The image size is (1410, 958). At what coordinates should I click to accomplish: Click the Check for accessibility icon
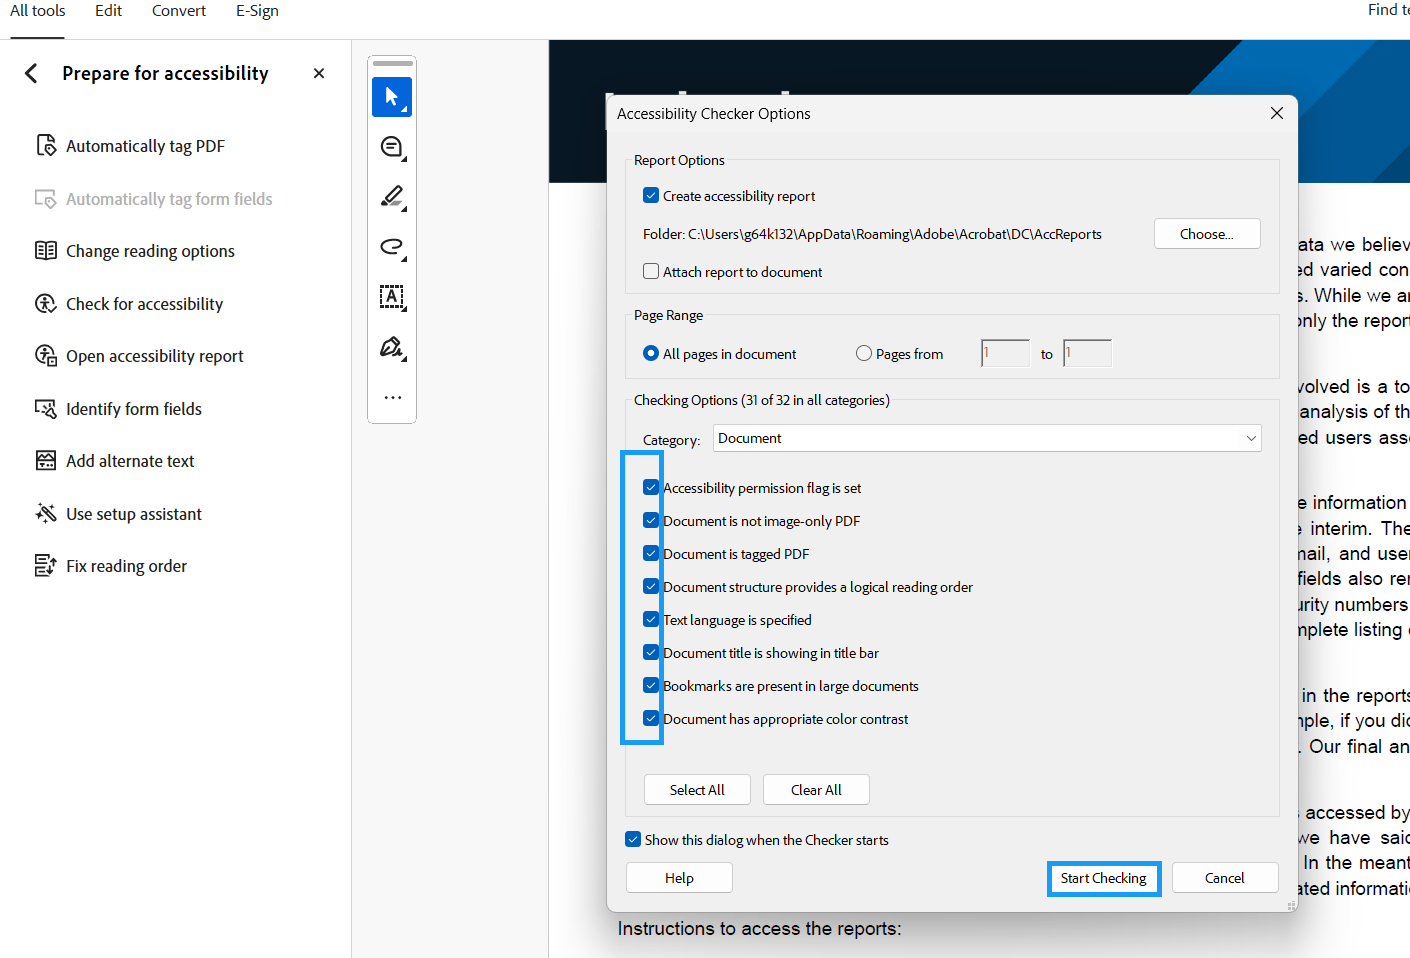coord(46,304)
